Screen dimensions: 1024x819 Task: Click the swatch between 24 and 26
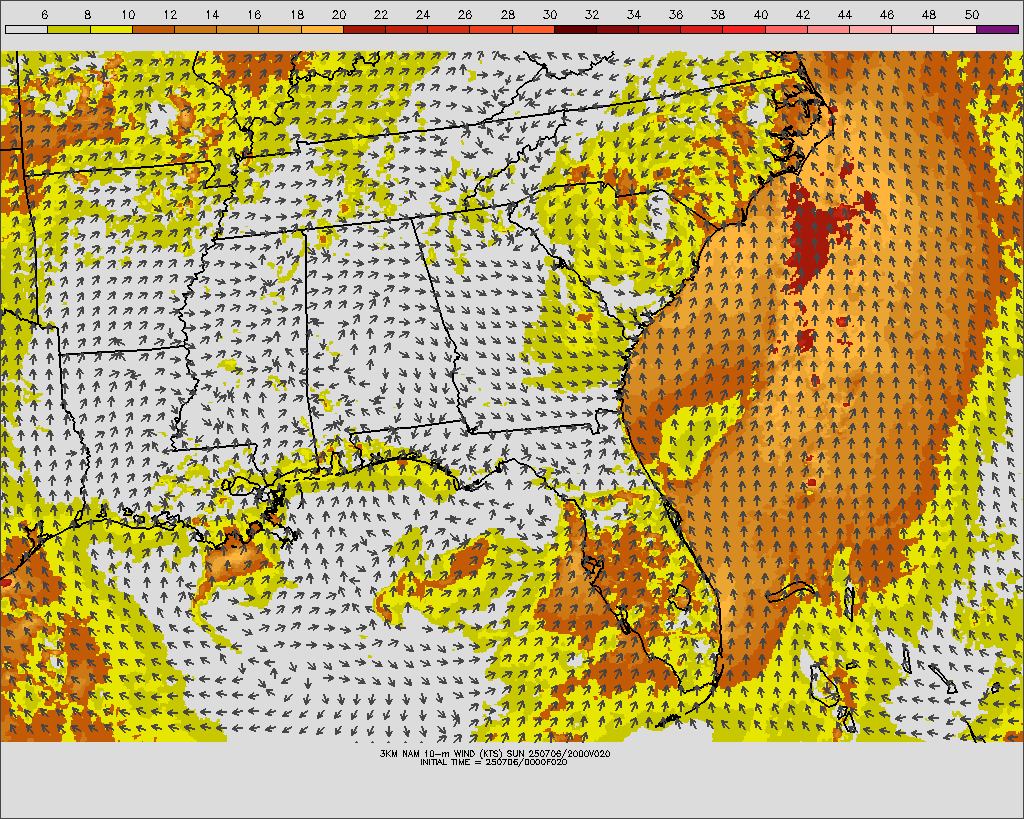point(449,29)
